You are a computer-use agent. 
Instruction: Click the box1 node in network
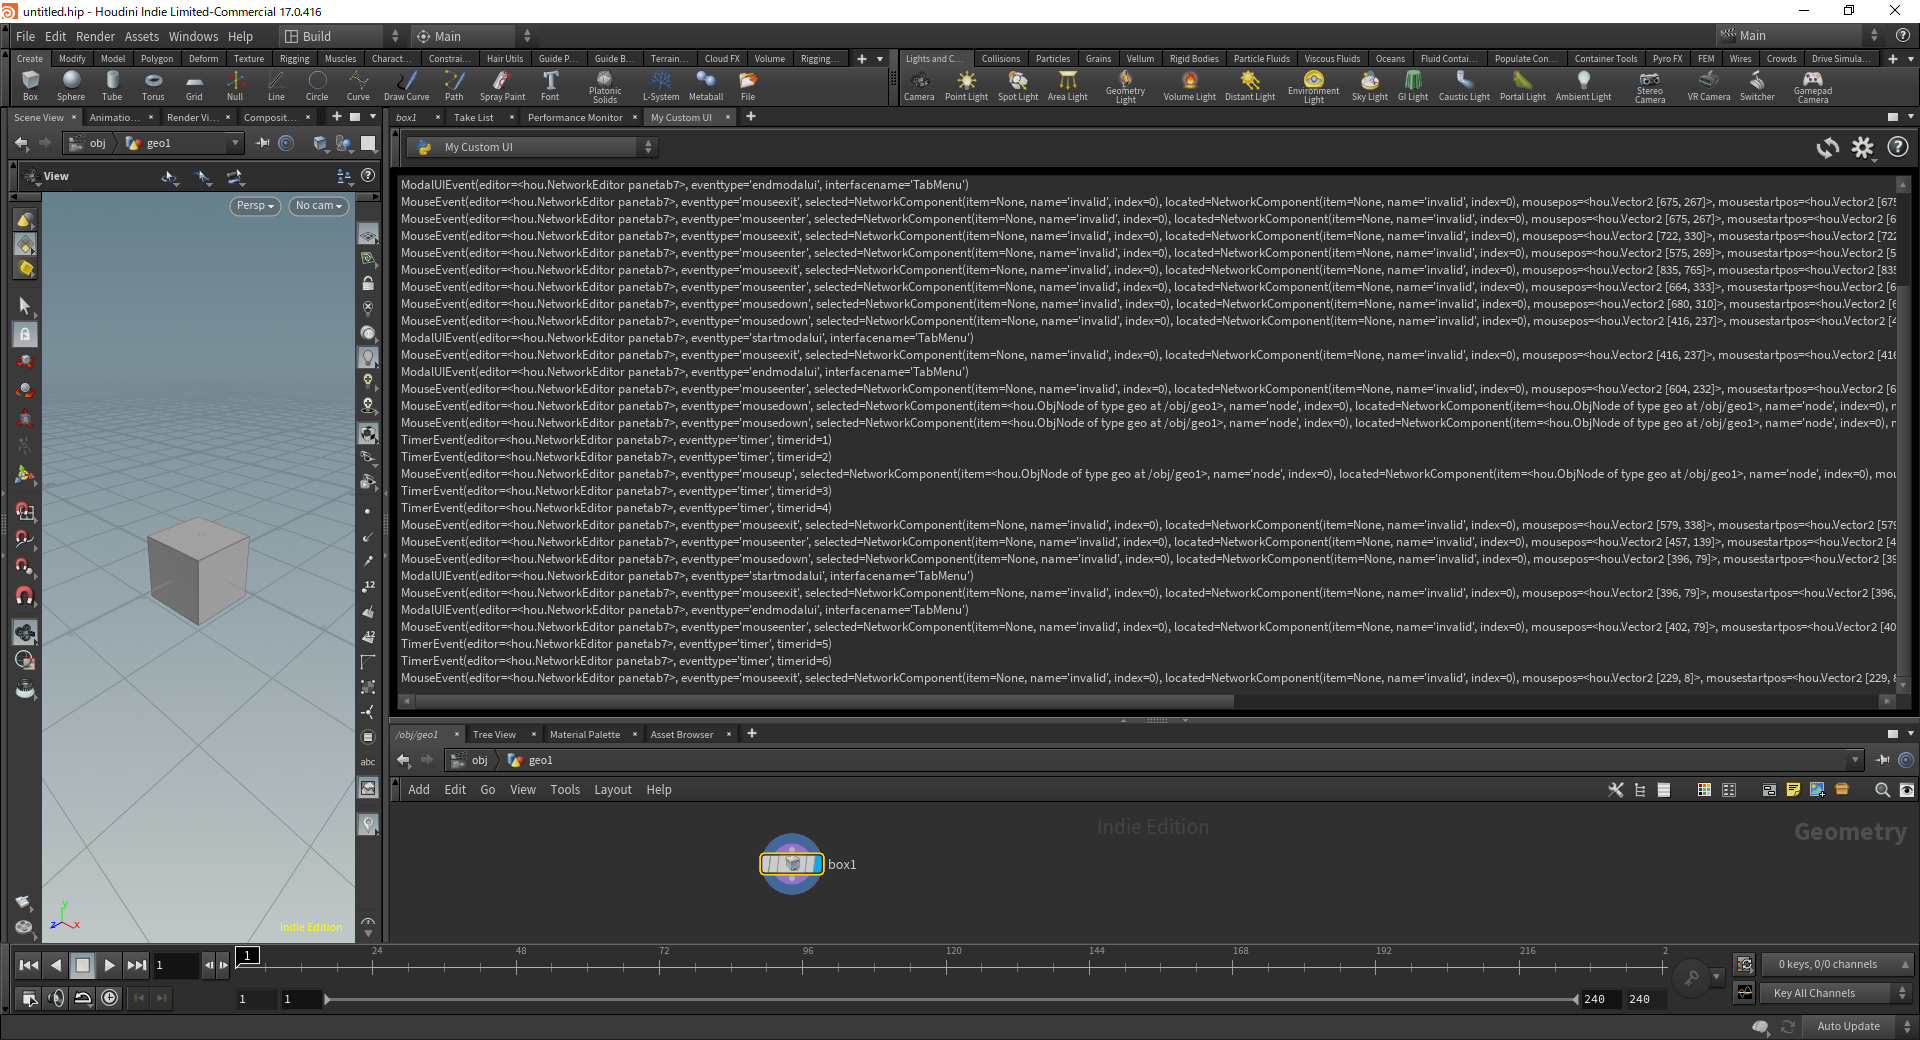click(792, 864)
